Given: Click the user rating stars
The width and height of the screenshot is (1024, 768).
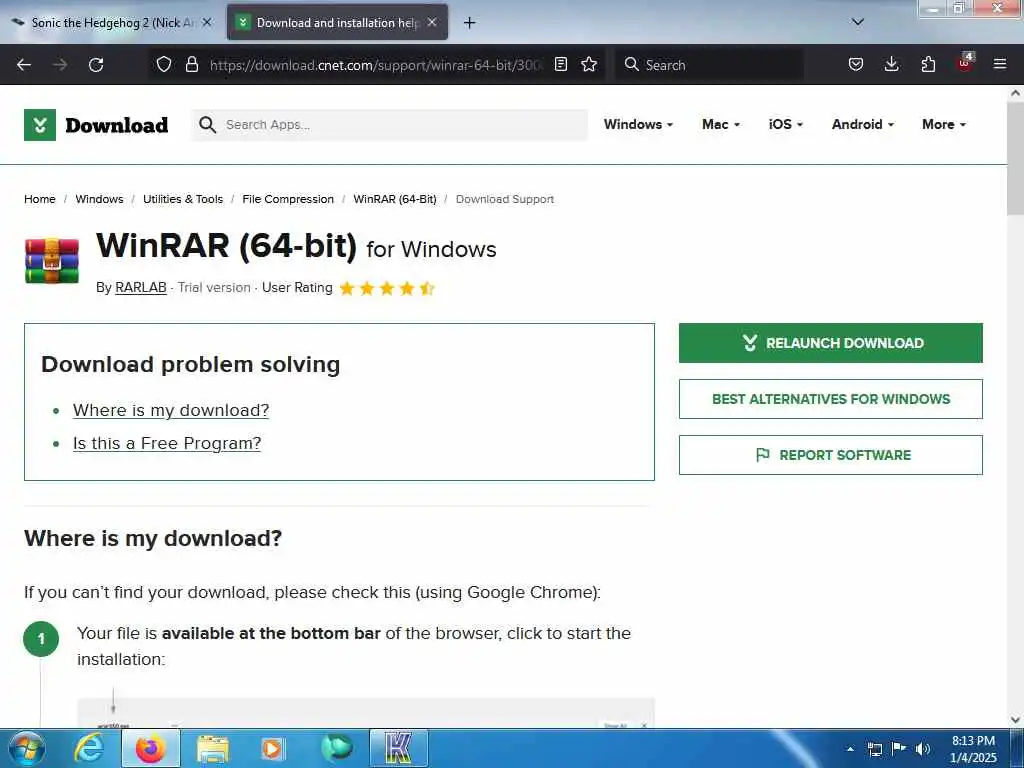Looking at the screenshot, I should [387, 288].
